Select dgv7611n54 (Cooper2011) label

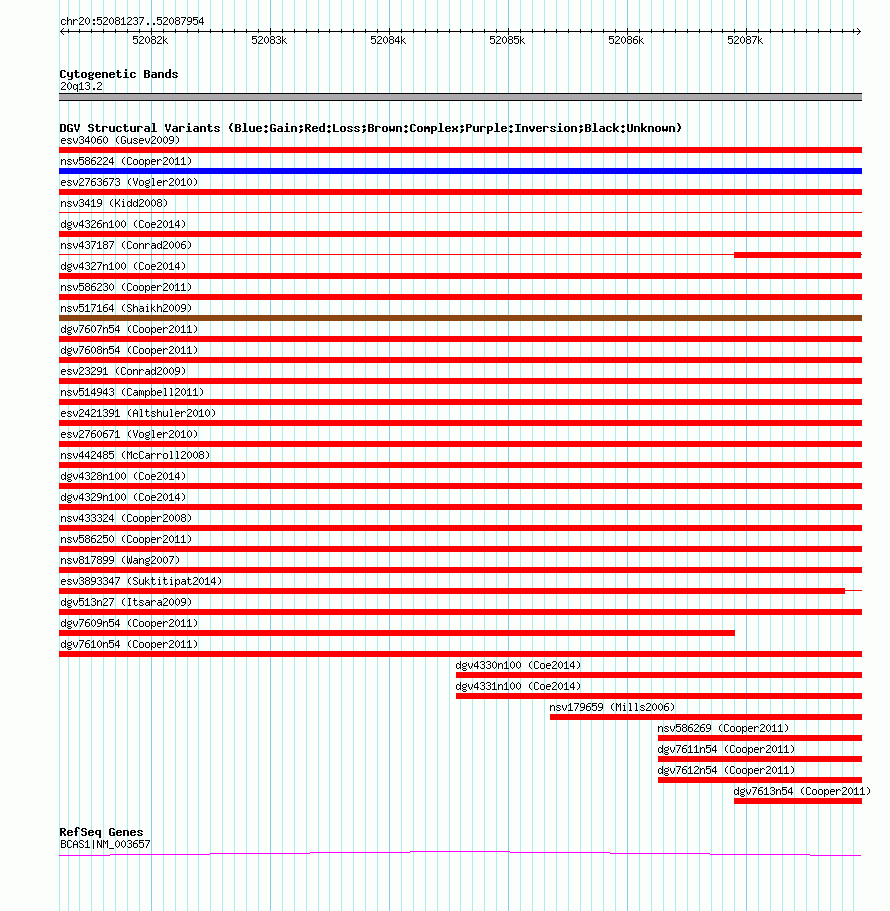tap(726, 749)
